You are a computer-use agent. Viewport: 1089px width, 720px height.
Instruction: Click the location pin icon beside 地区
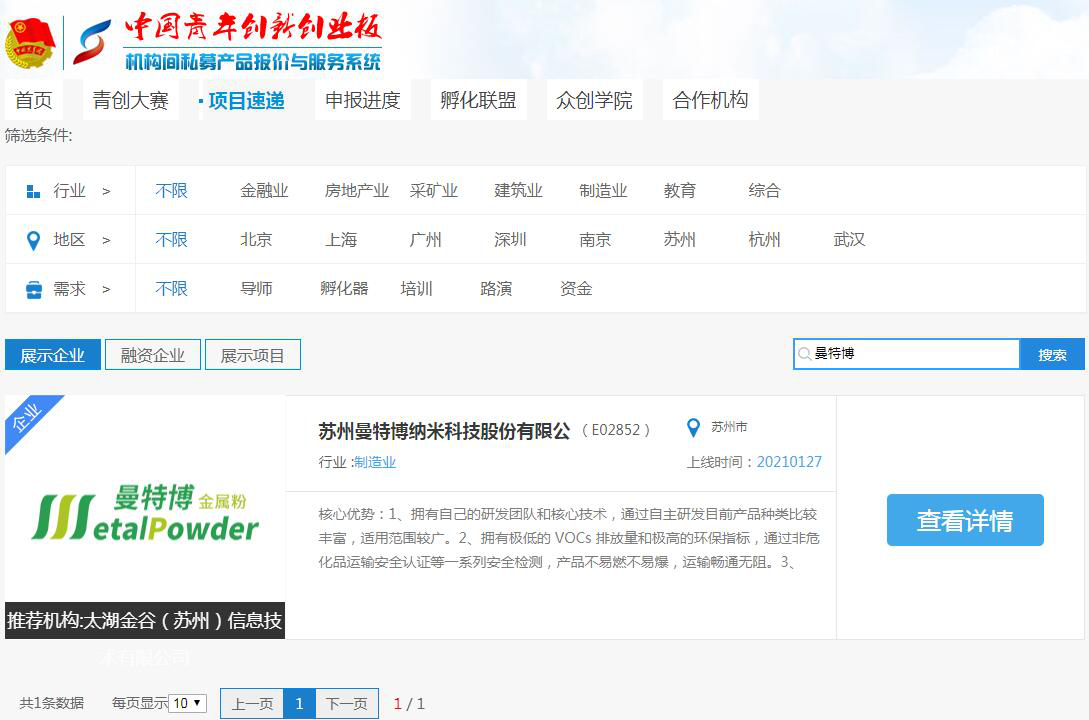35,239
